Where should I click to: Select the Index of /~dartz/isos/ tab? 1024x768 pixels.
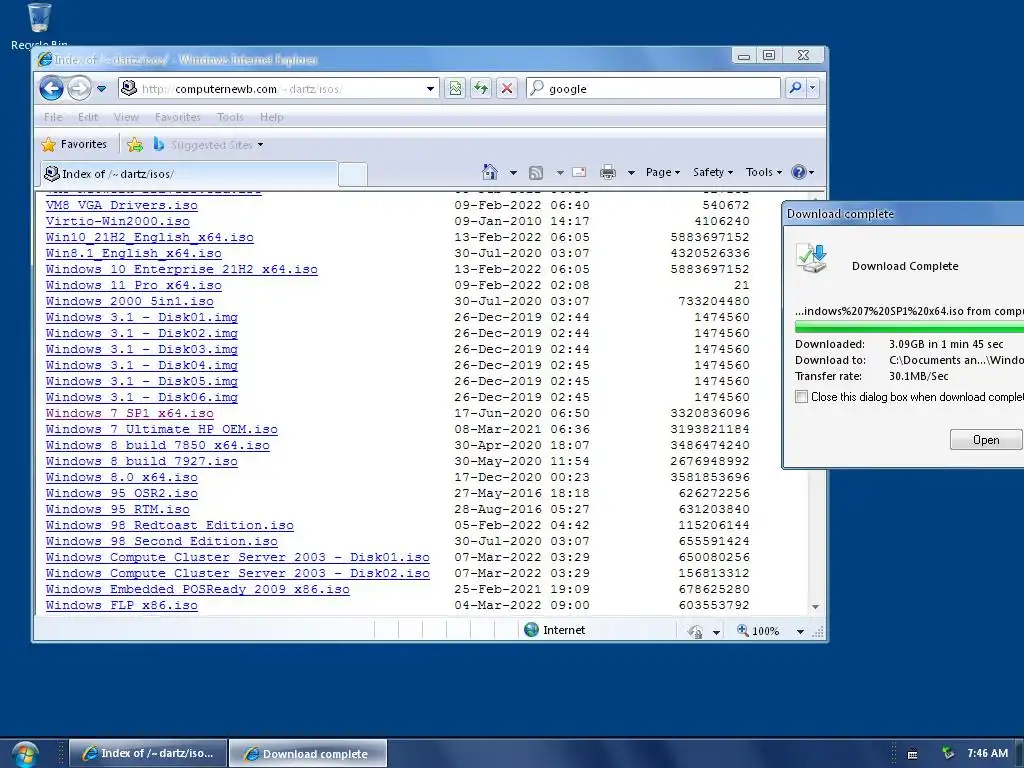click(189, 174)
